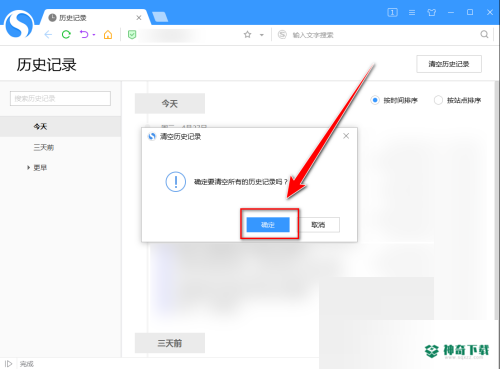Minimize the browser window
This screenshot has height=369, width=500.
point(451,13)
